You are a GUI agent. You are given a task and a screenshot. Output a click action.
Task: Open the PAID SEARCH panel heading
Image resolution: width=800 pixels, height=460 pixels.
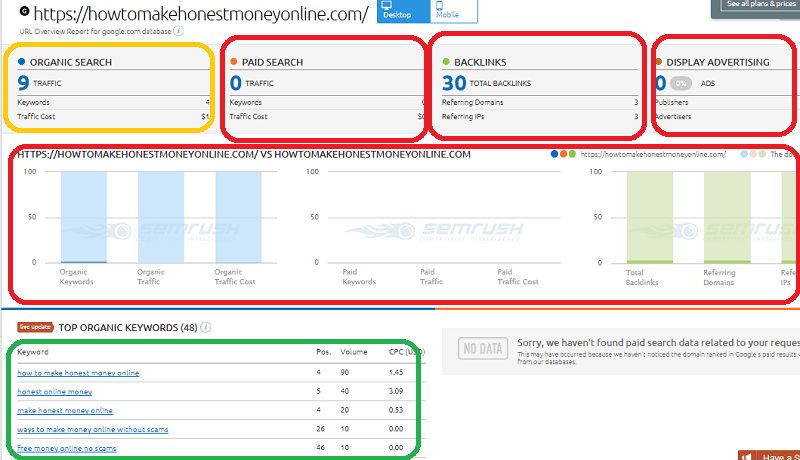[272, 62]
